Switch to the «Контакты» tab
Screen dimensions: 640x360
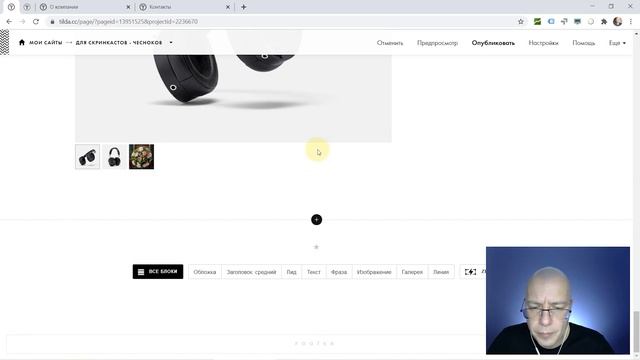point(184,7)
